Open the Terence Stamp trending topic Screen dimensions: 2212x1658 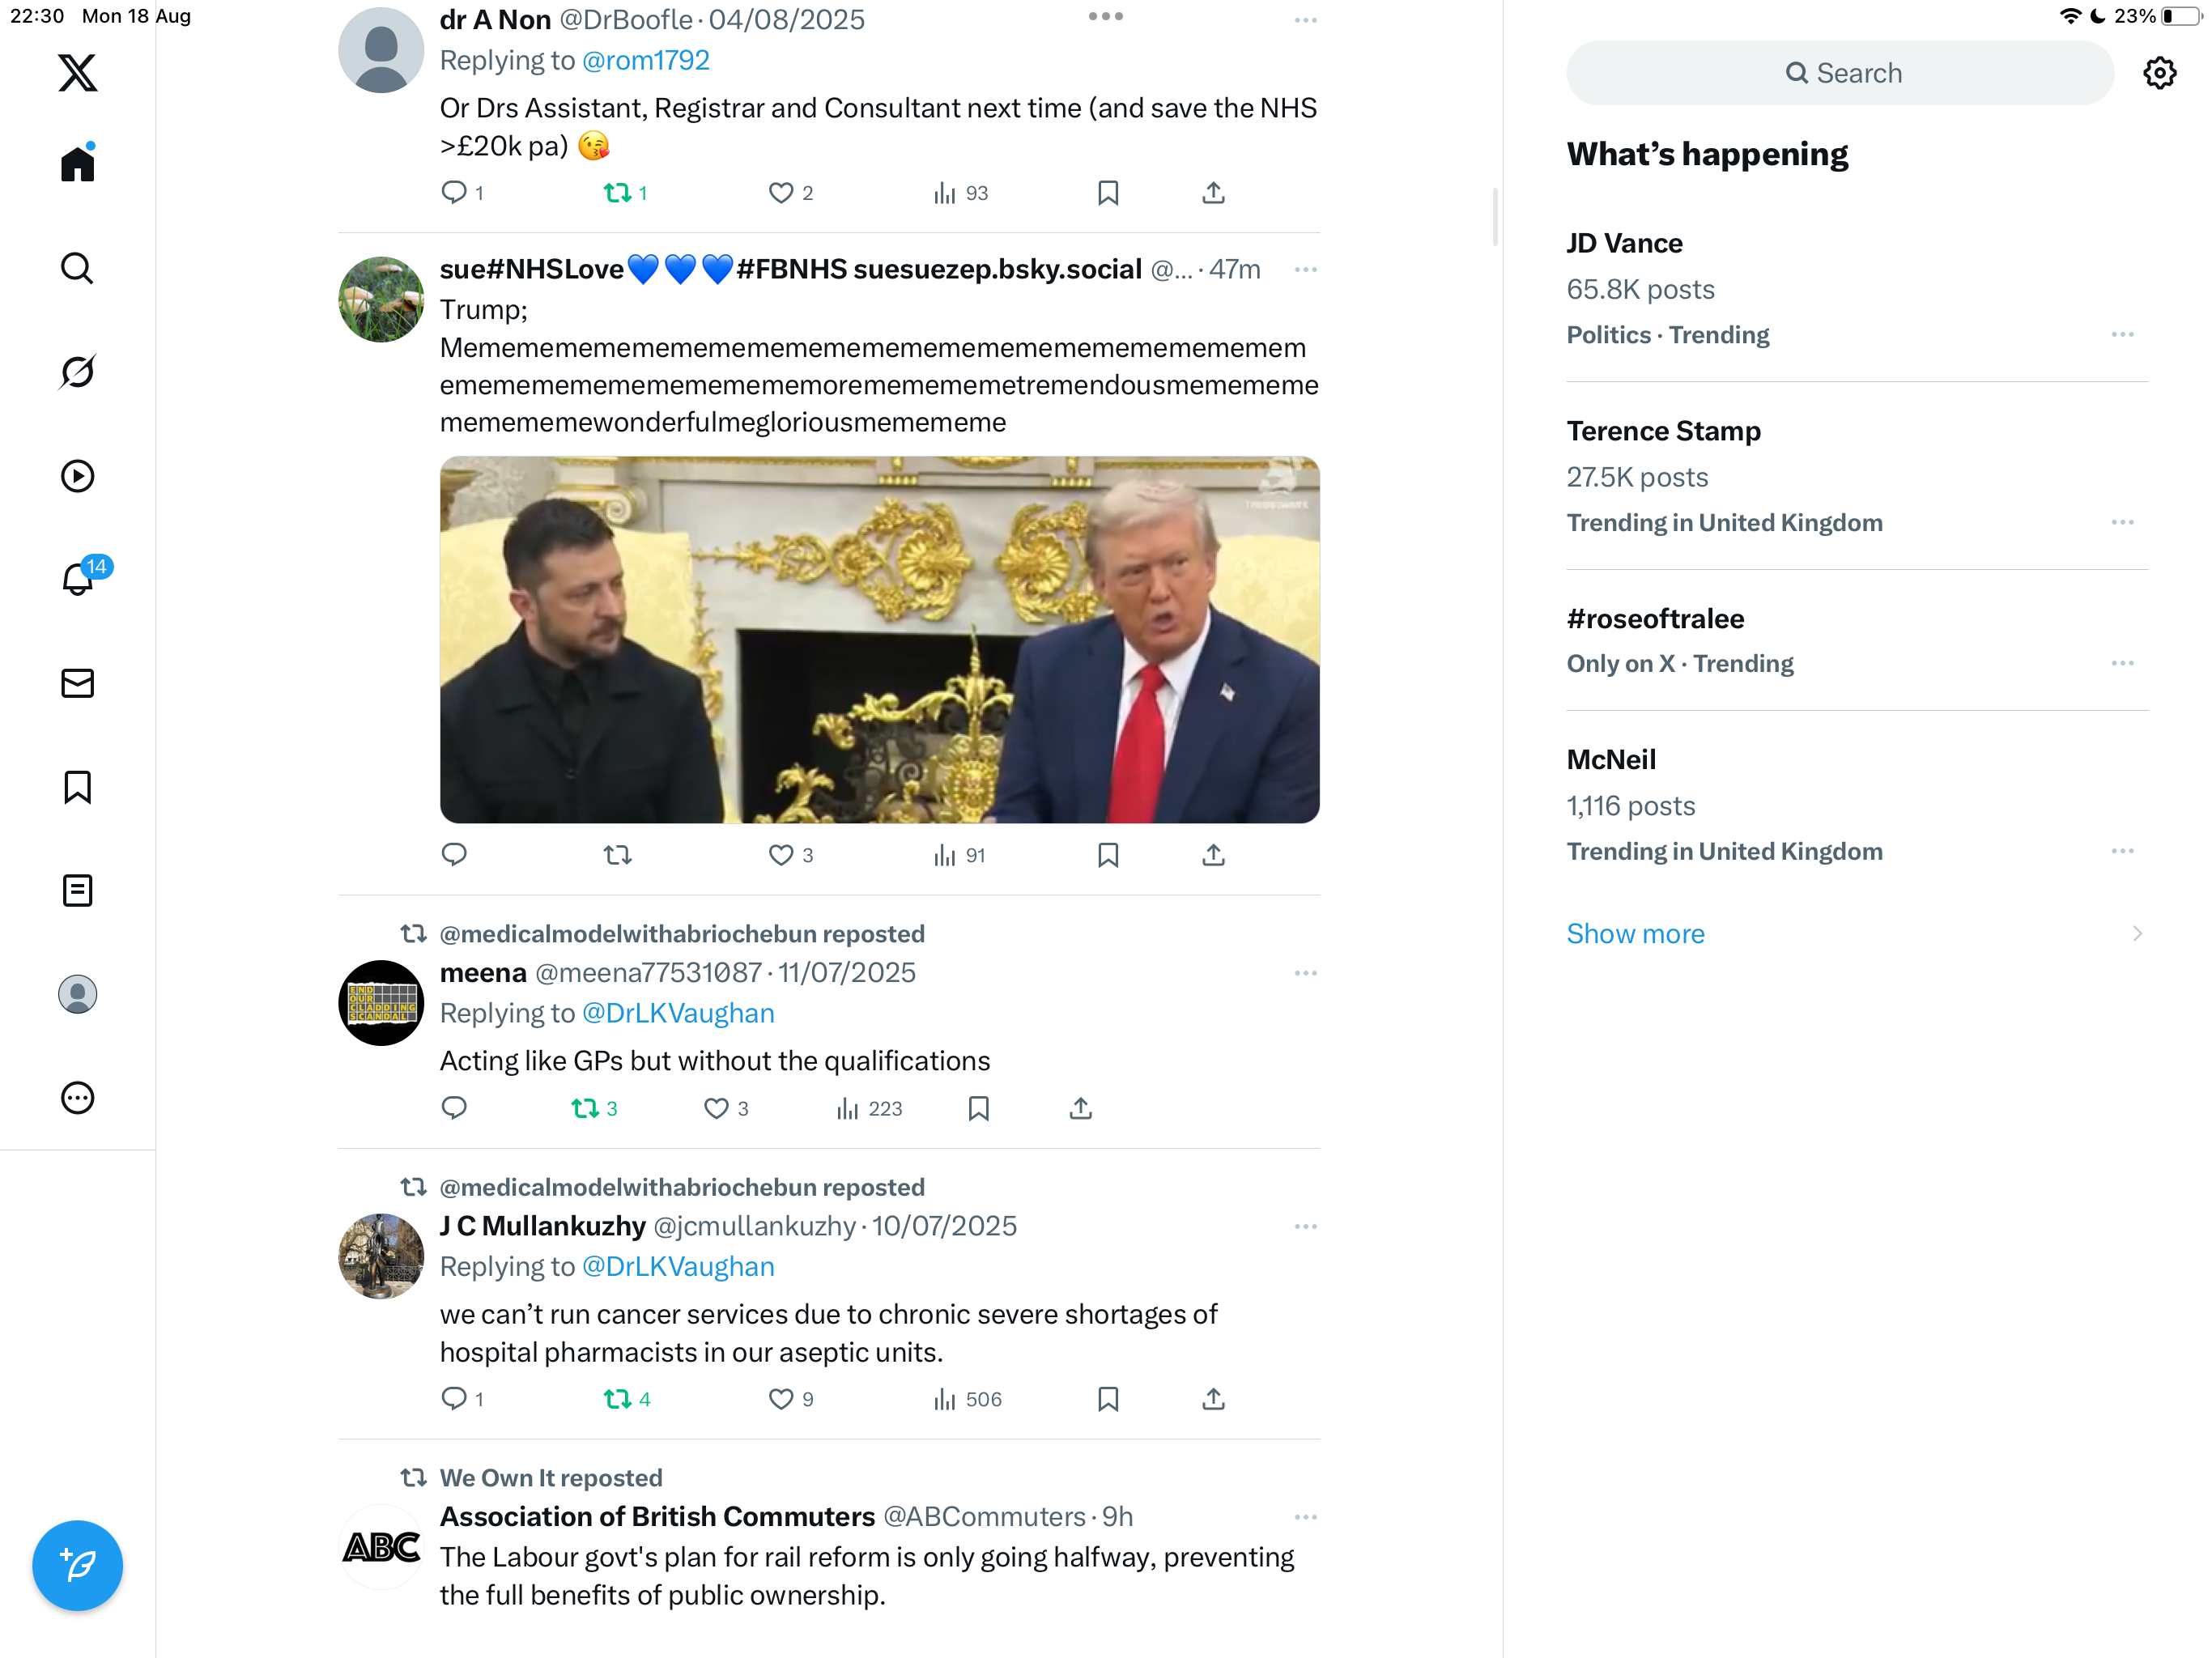[x=1857, y=476]
